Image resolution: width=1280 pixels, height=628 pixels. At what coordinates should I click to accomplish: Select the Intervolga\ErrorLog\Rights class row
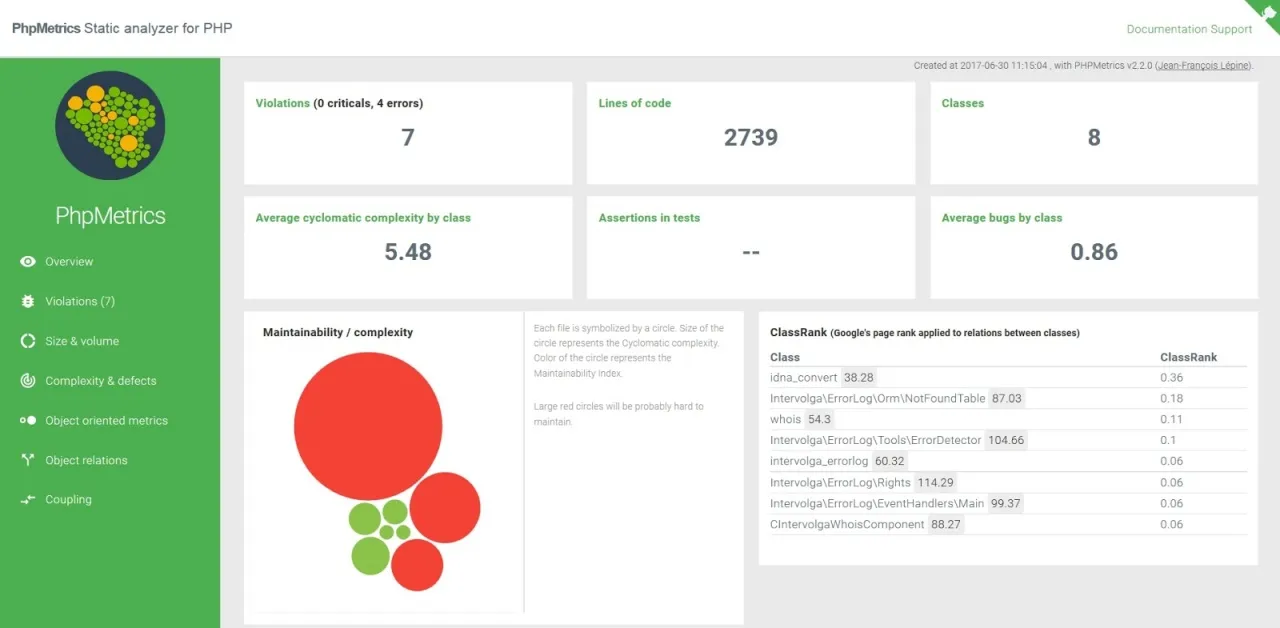tap(839, 483)
